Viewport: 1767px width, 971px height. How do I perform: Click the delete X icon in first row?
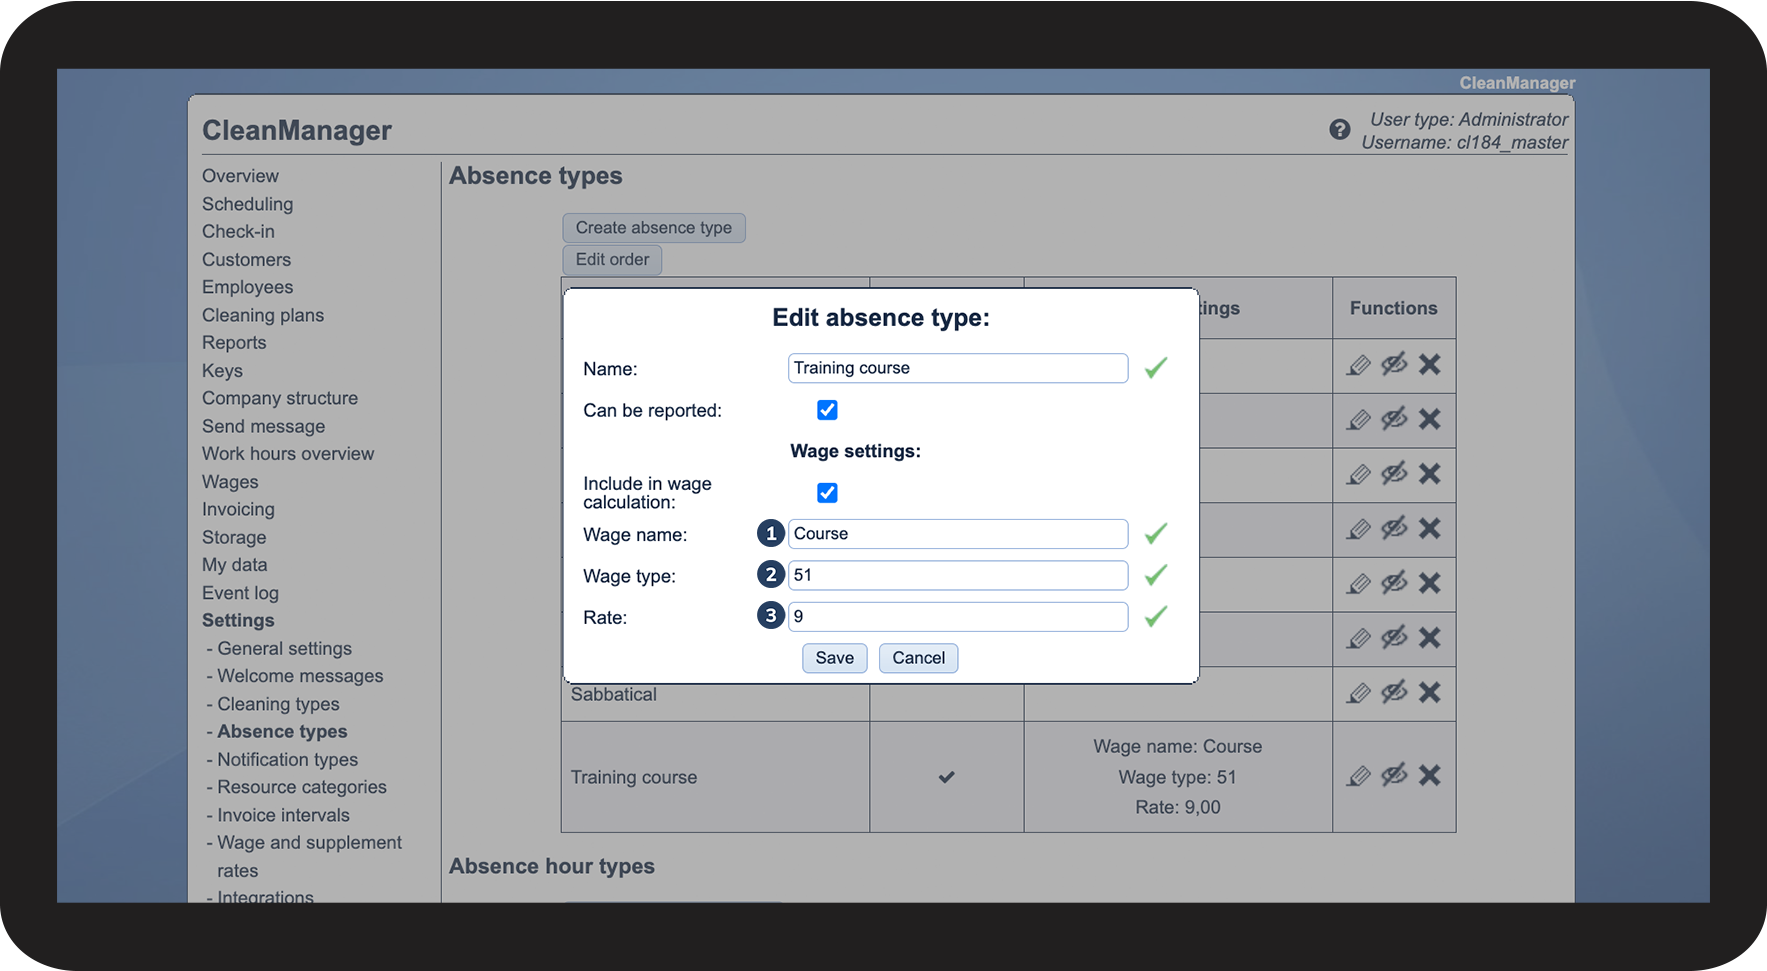click(1430, 364)
